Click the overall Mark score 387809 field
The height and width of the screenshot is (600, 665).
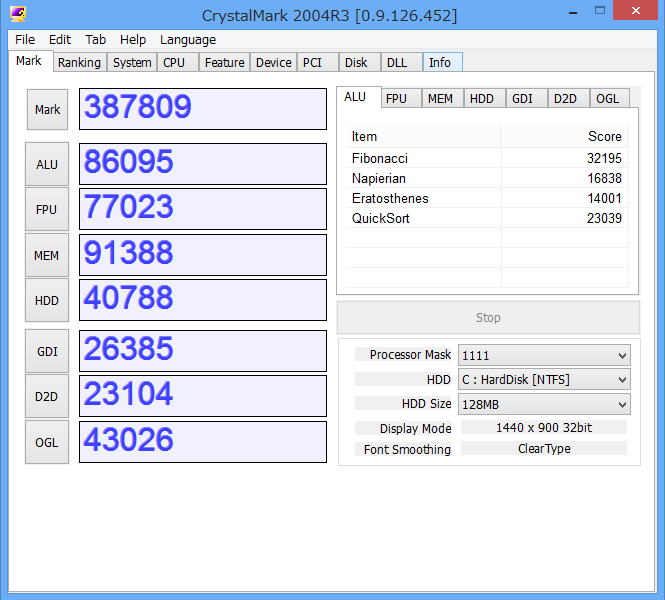coord(203,109)
